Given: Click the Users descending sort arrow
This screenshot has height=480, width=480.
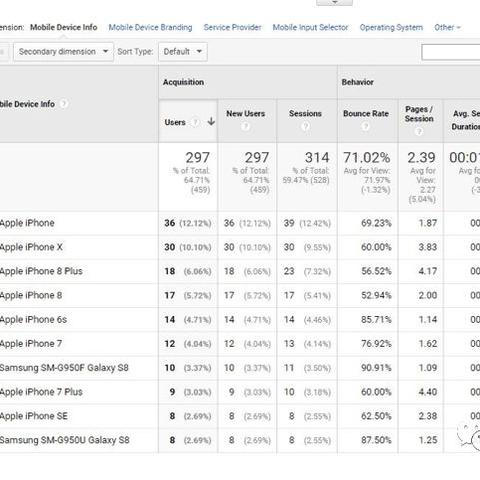Looking at the screenshot, I should pos(211,121).
